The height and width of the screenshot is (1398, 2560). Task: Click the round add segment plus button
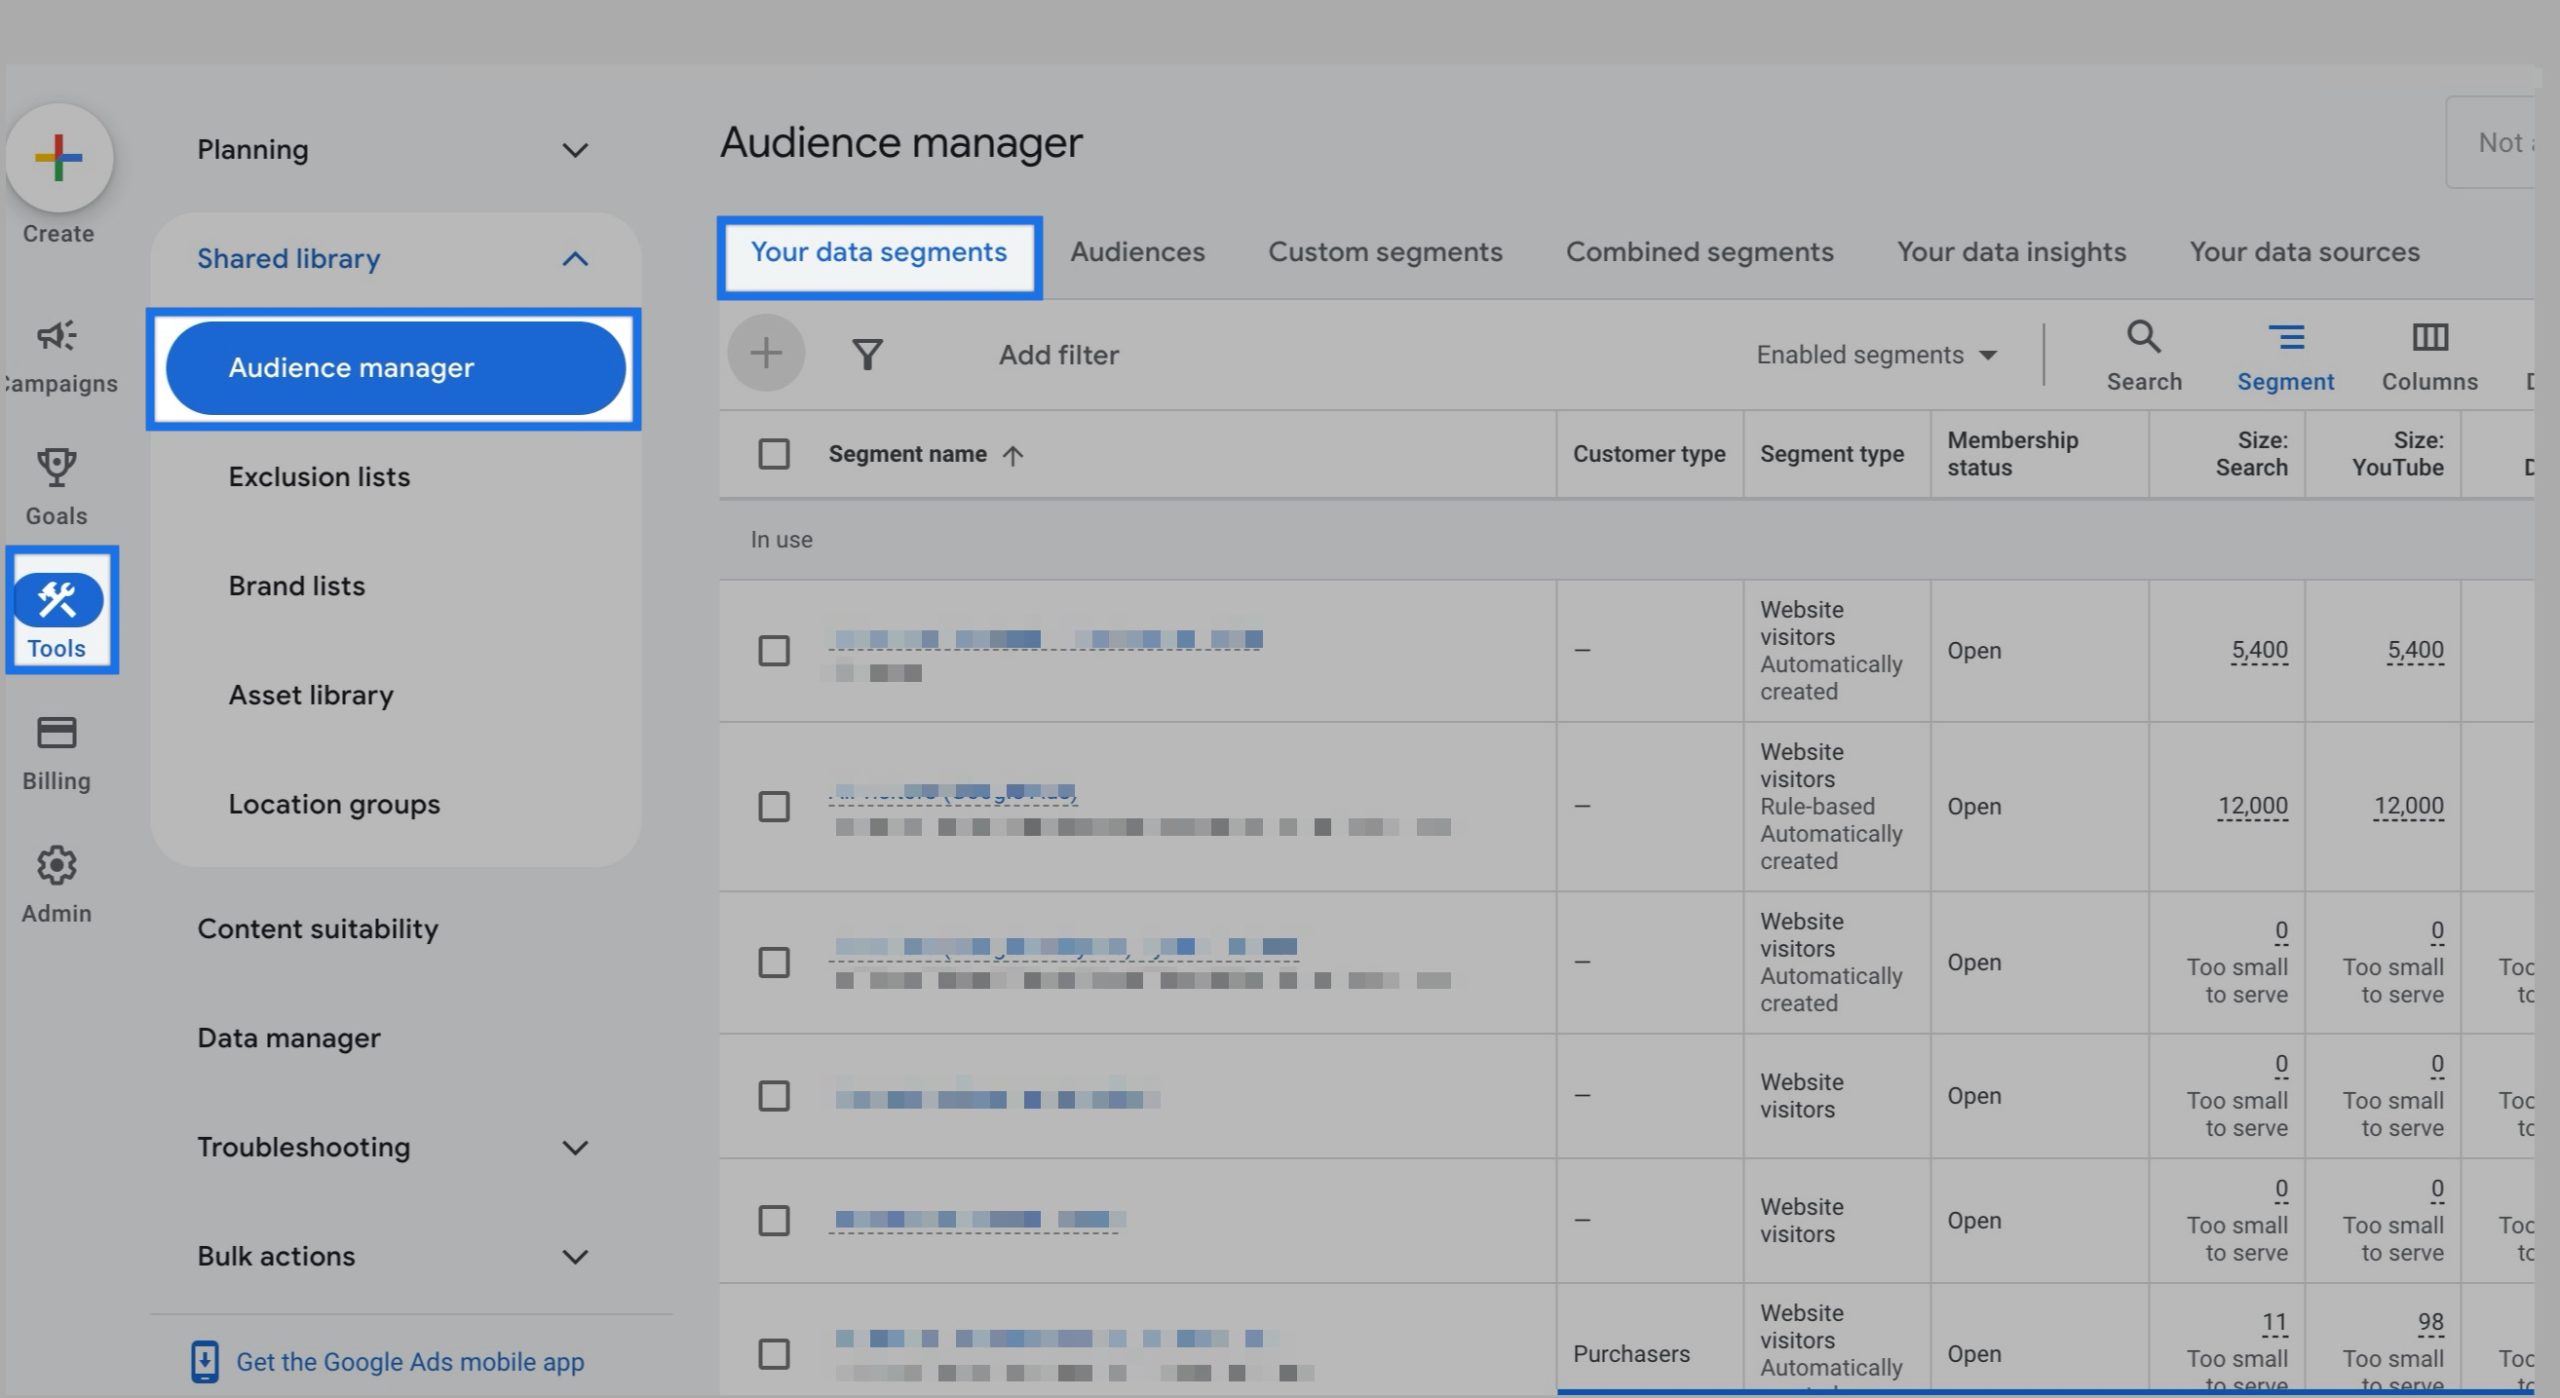pyautogui.click(x=766, y=353)
